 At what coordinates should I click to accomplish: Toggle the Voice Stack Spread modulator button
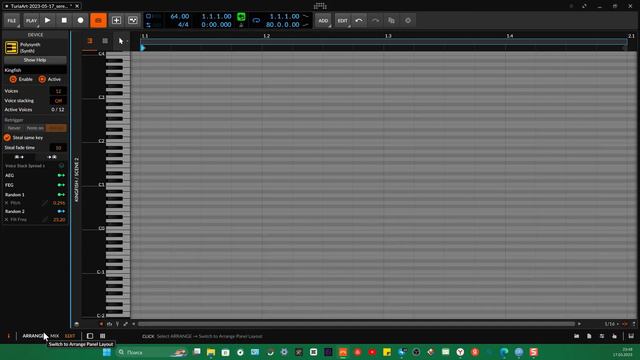tap(61, 166)
